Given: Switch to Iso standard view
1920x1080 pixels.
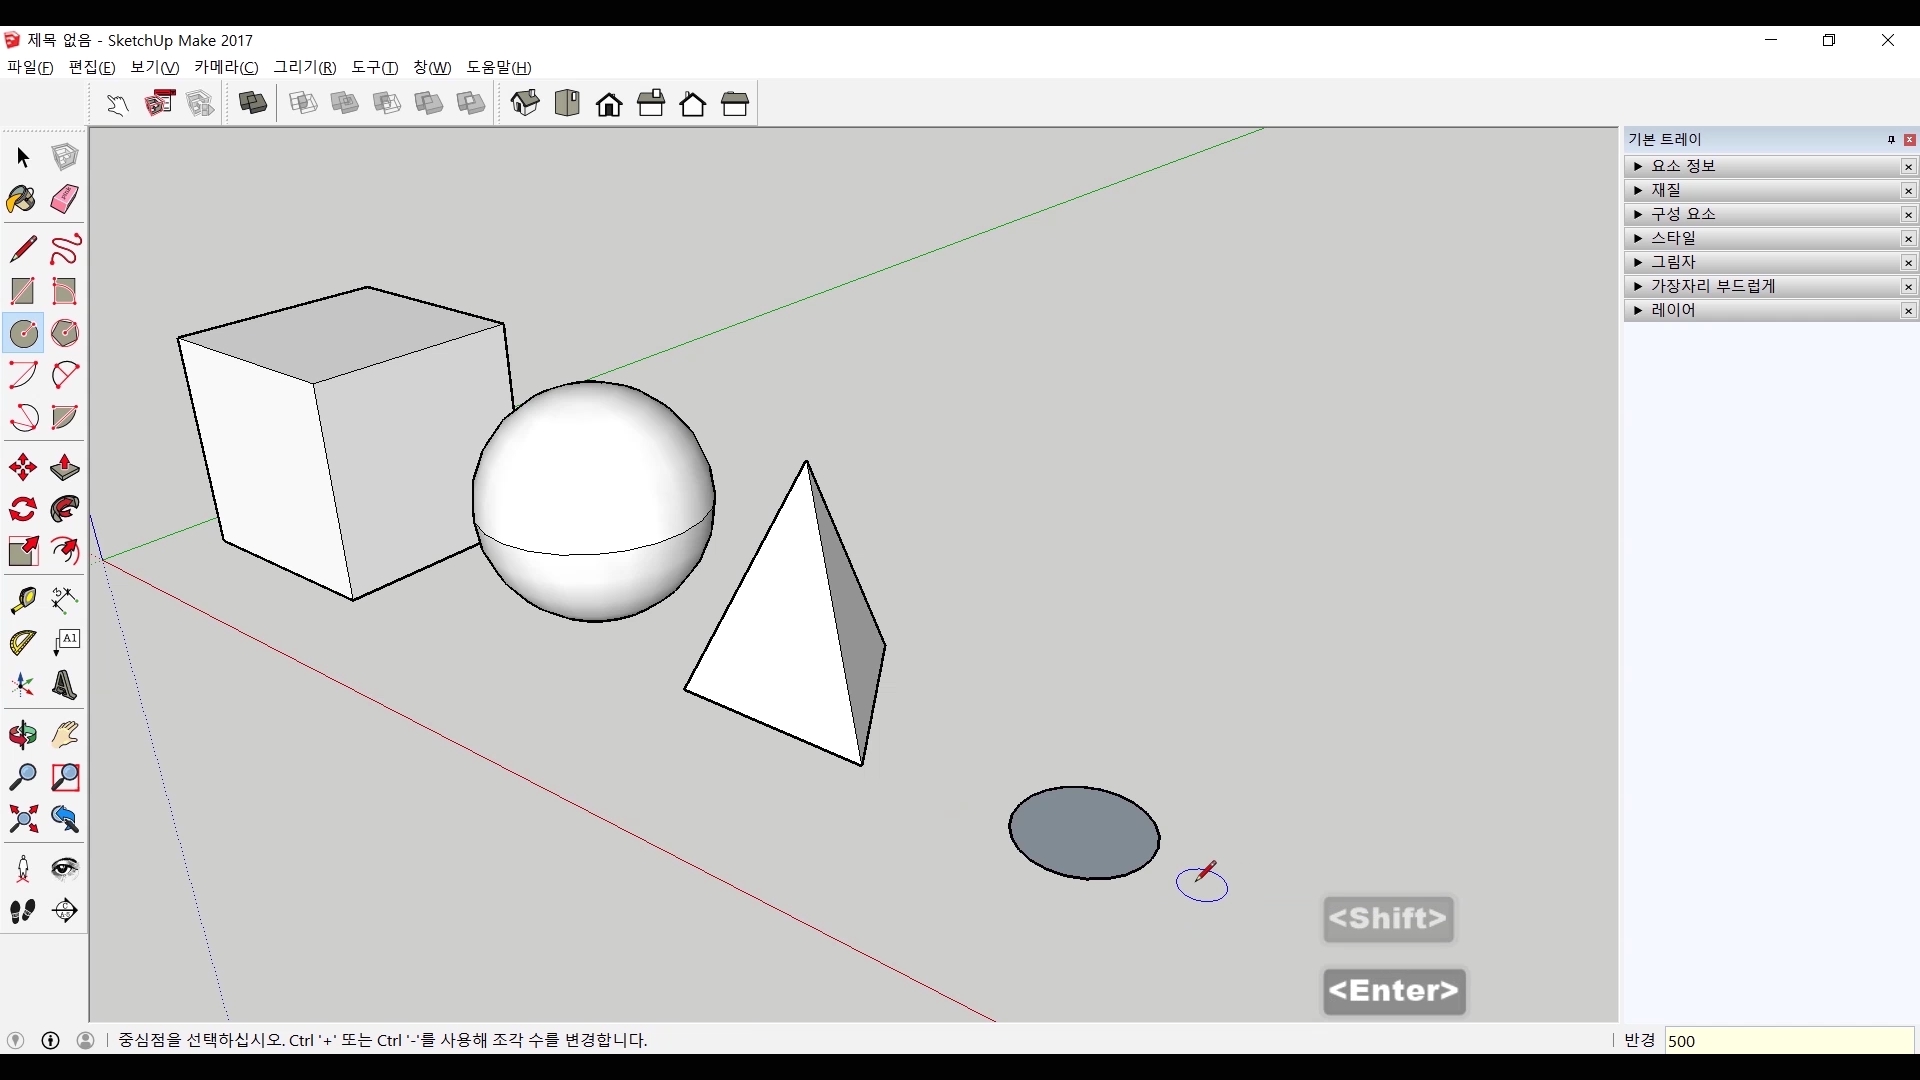Looking at the screenshot, I should click(x=525, y=103).
